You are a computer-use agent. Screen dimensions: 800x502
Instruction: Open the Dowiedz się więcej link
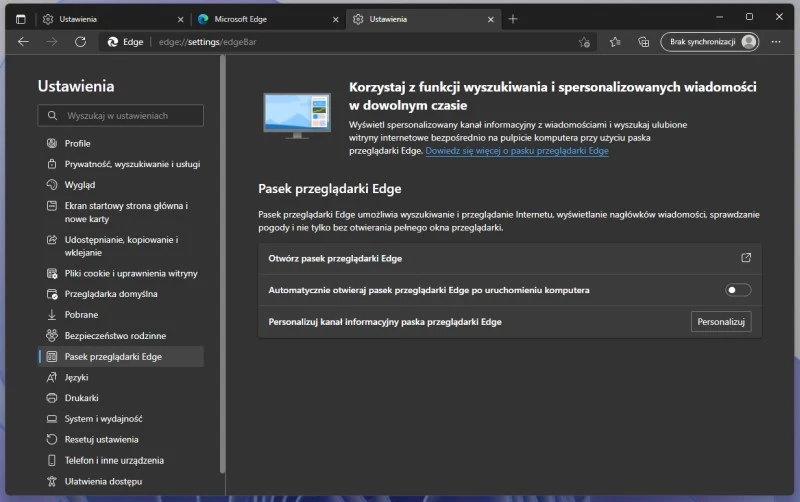point(516,151)
